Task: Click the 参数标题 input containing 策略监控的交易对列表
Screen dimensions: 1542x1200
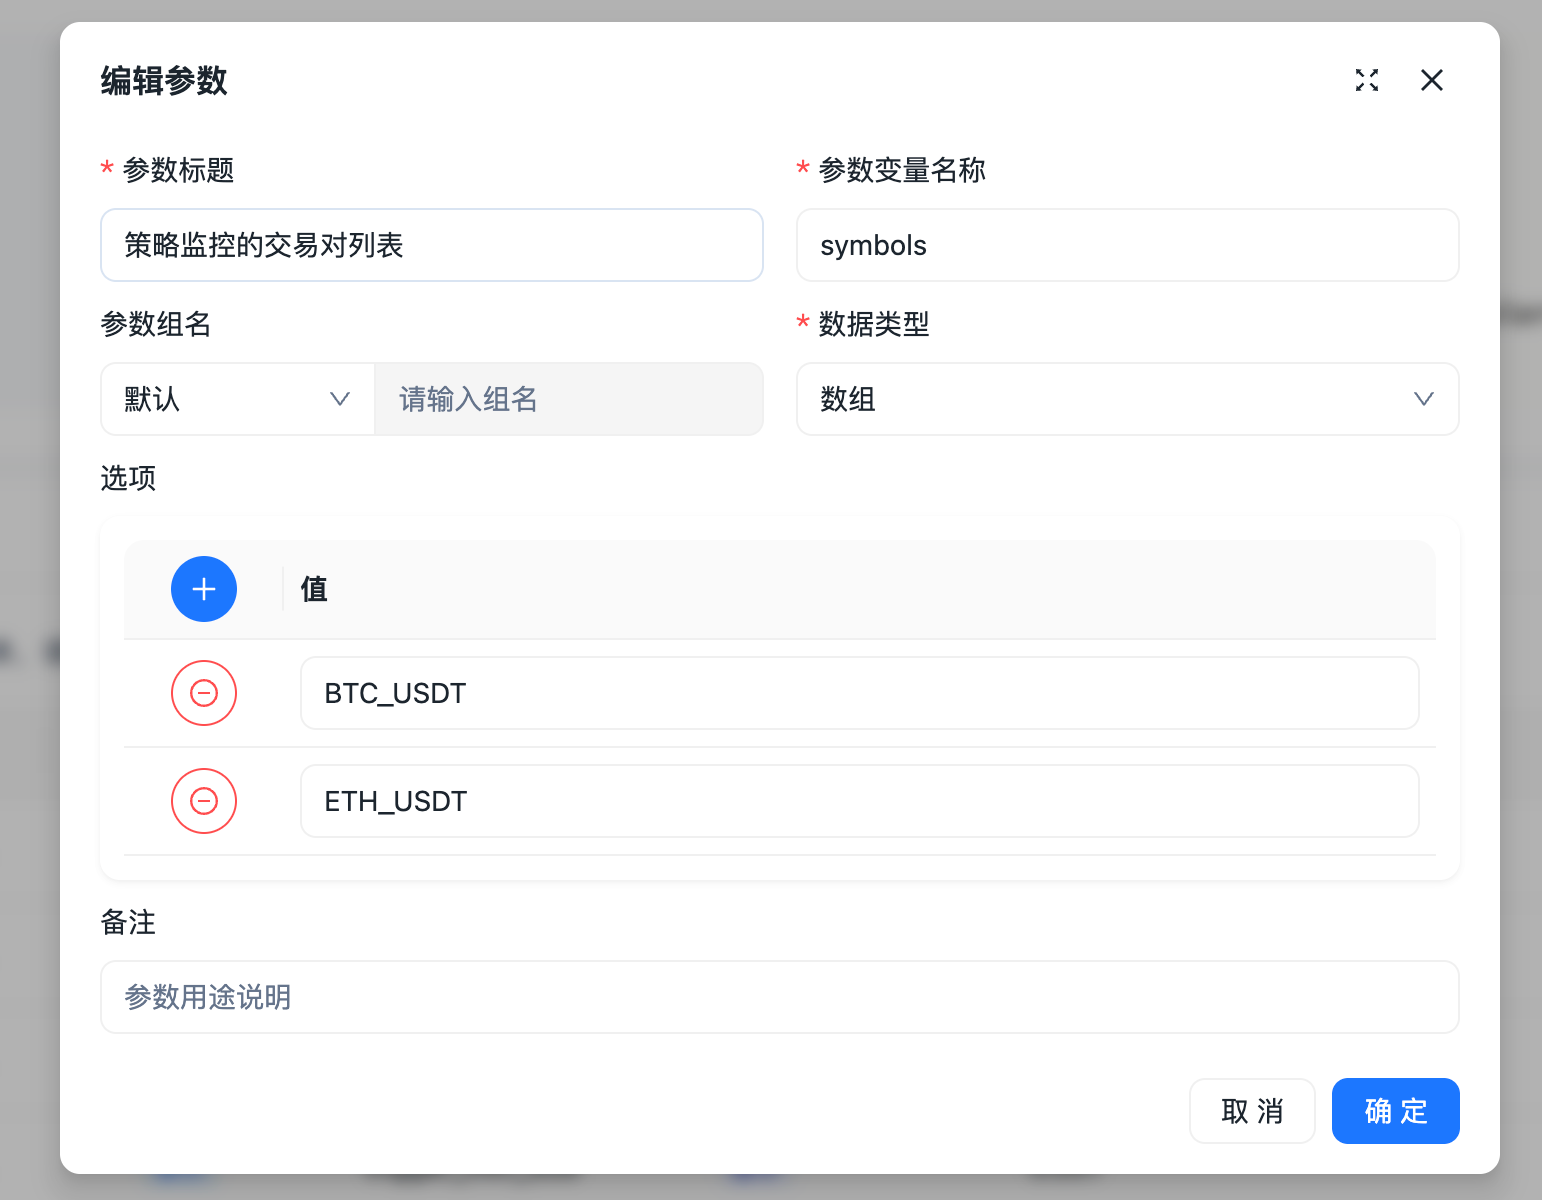Action: (432, 245)
